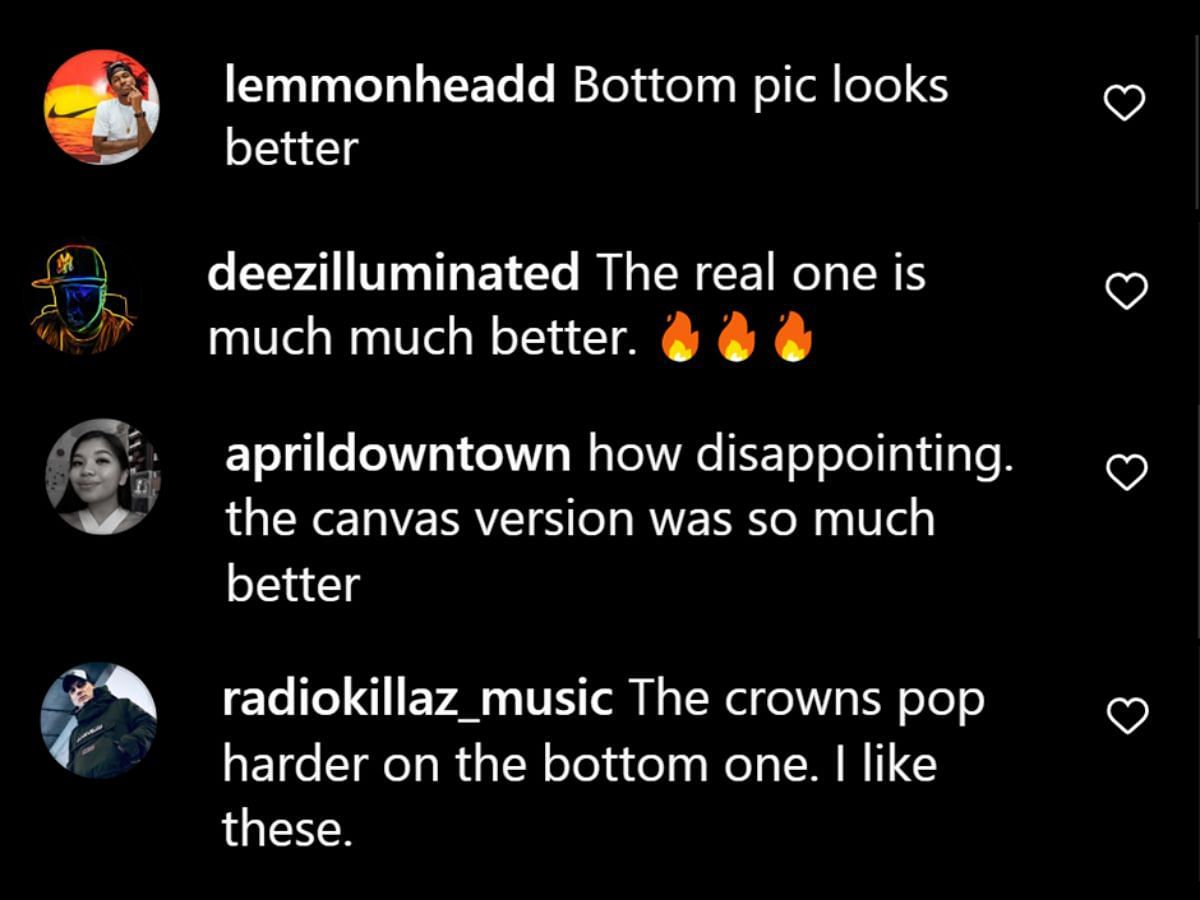Click radiokillaz_music's circular avatar
Image resolution: width=1200 pixels, height=900 pixels.
tap(98, 720)
